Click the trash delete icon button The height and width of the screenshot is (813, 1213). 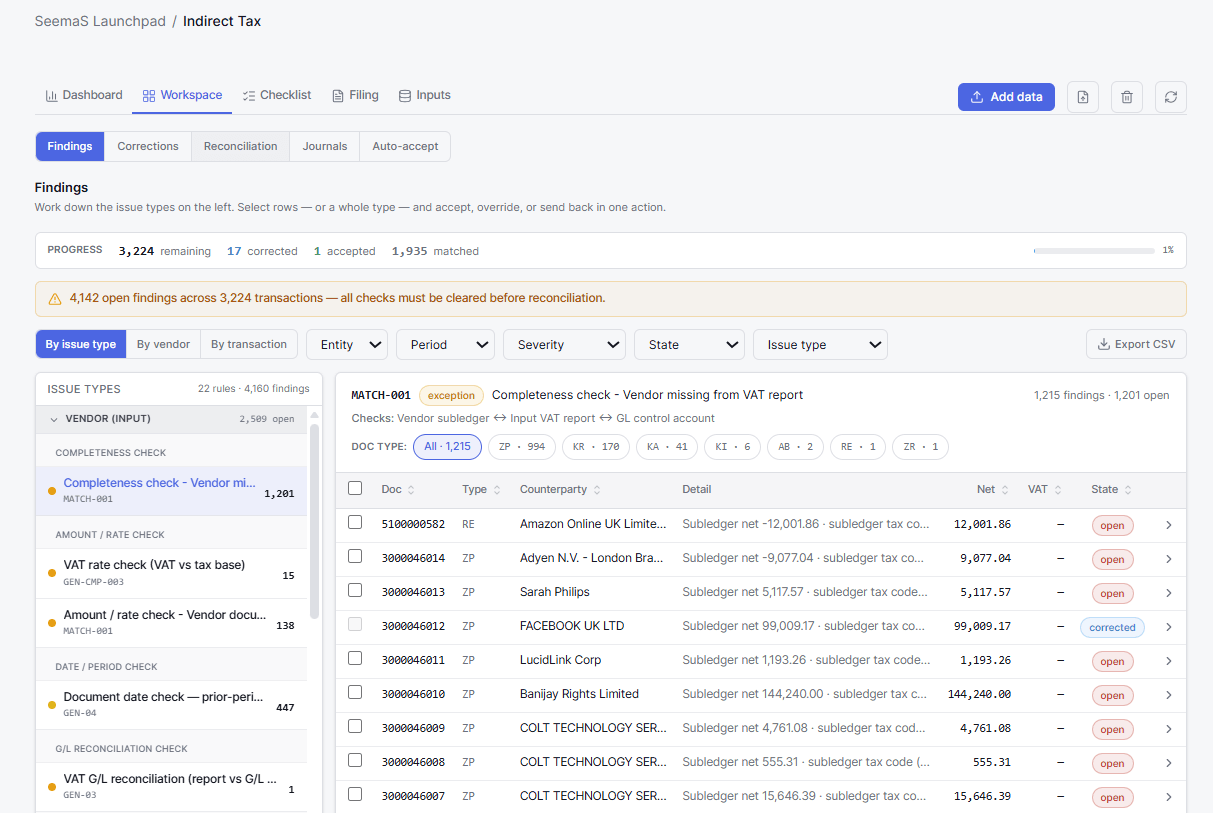pos(1127,97)
